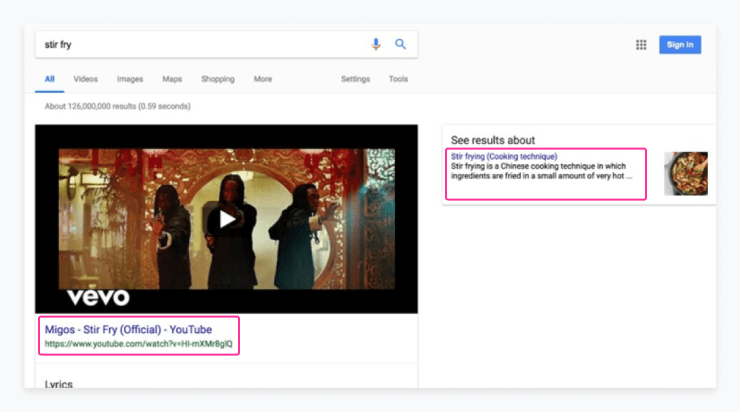Click the 'About 126,000,000 results' text
The image size is (740, 412).
click(x=118, y=106)
